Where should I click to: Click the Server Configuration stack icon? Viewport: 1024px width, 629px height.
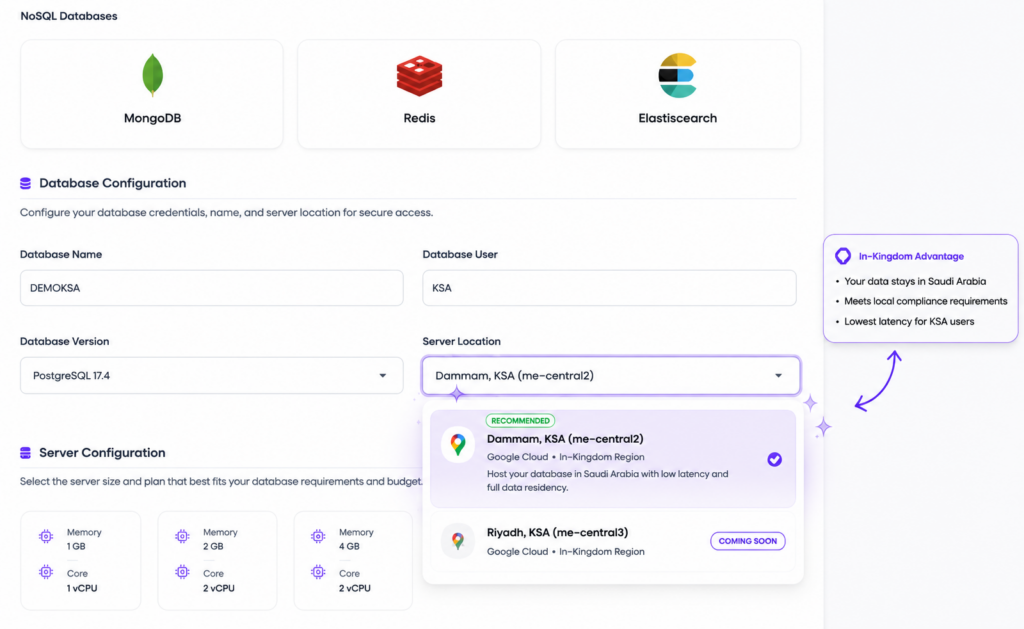click(25, 453)
